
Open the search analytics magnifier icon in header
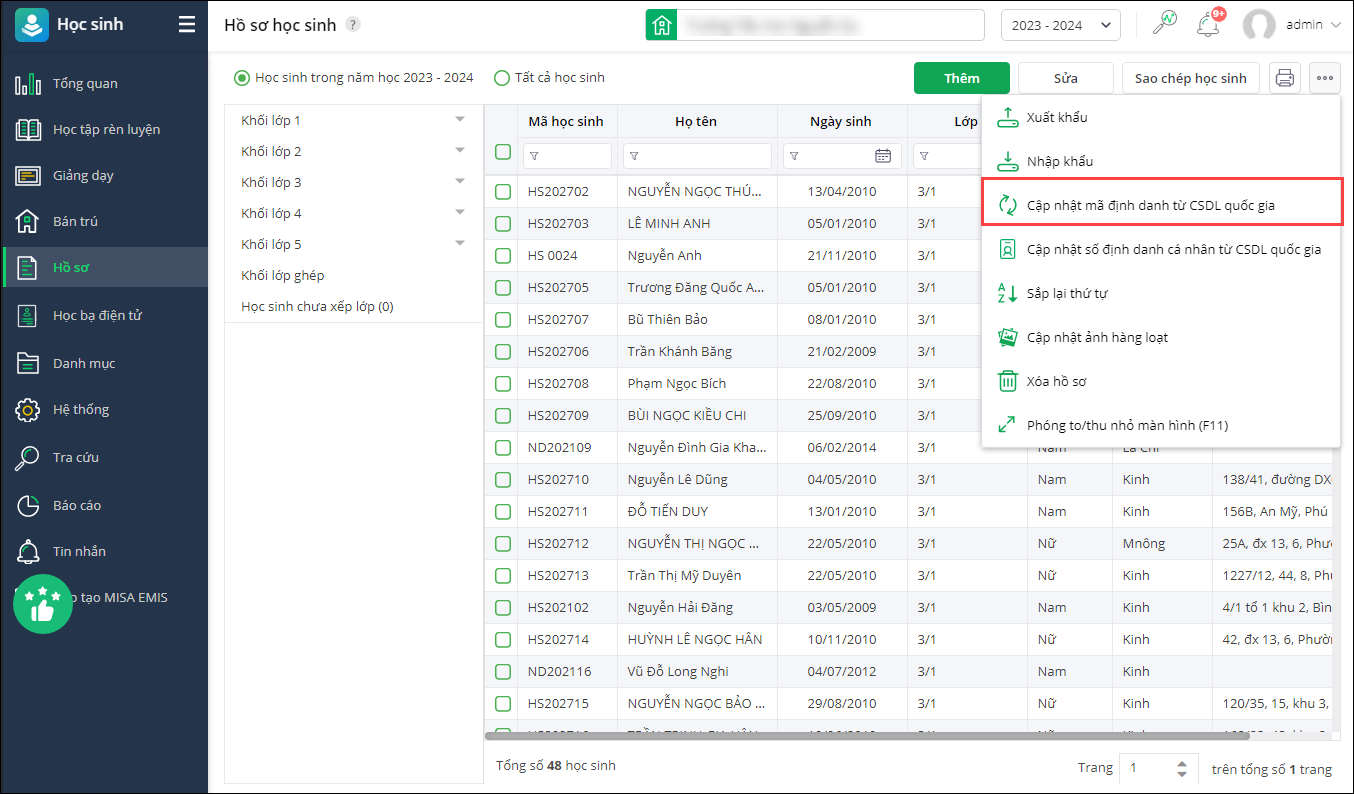tap(1165, 24)
